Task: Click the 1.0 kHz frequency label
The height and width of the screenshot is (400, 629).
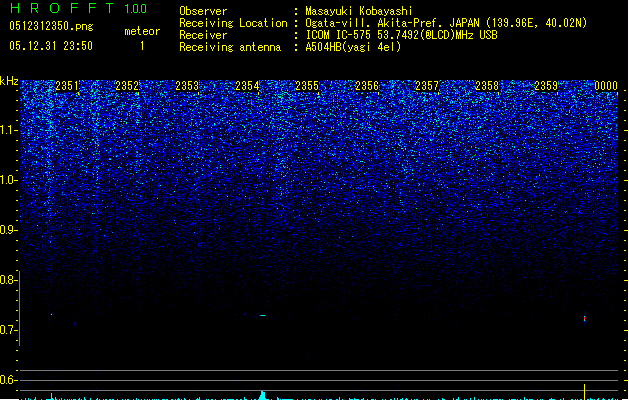Action: [9, 180]
